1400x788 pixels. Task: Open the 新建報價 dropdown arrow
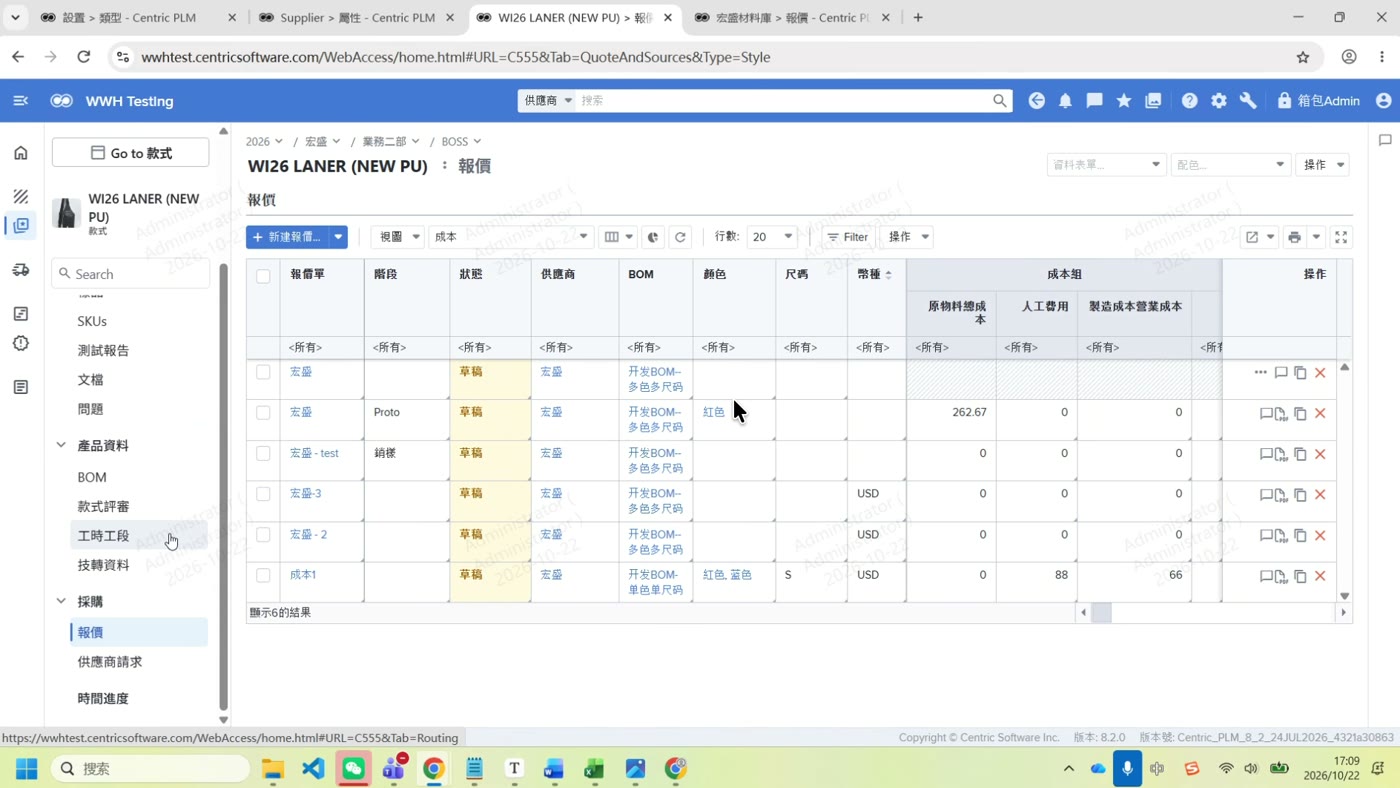point(338,237)
